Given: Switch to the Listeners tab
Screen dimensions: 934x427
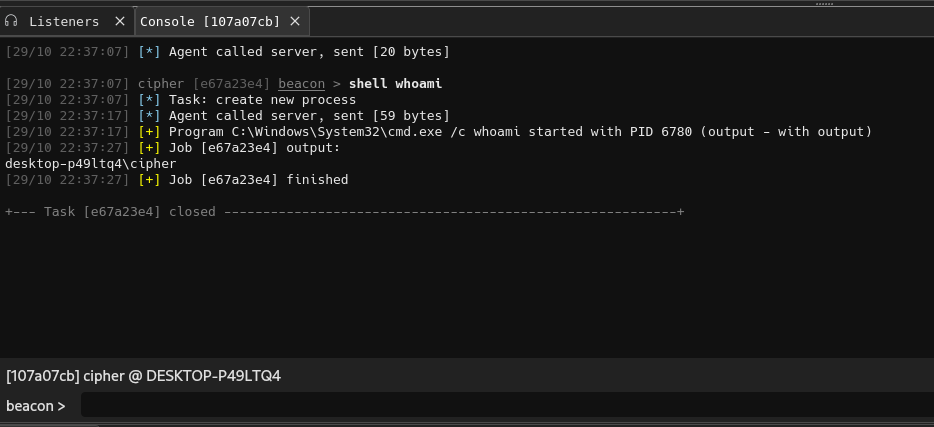Looking at the screenshot, I should point(64,21).
